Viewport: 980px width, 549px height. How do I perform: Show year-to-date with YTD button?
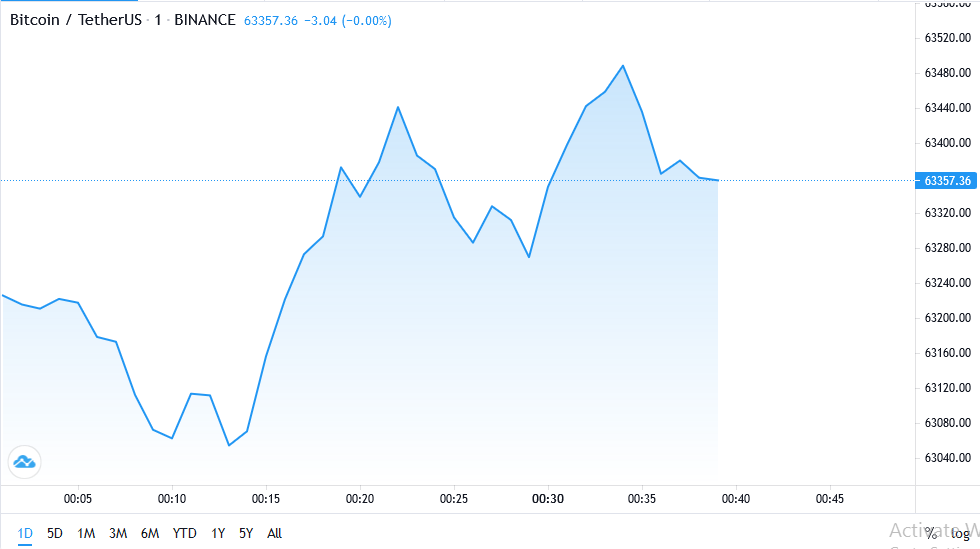184,533
